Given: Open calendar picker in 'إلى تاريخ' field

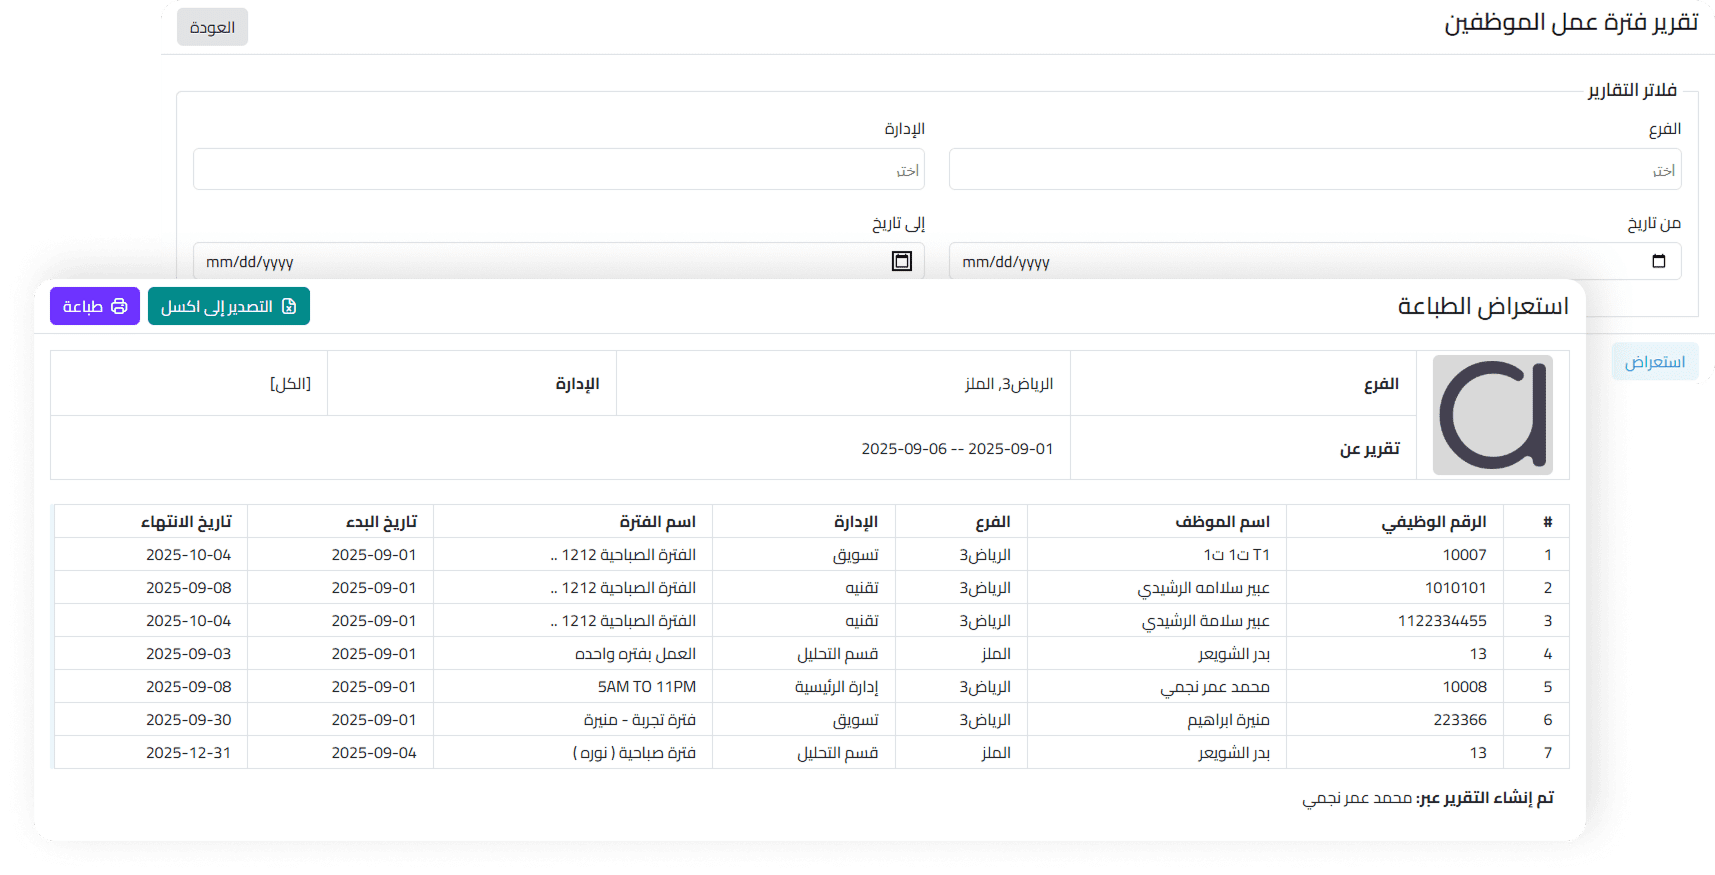Looking at the screenshot, I should pos(901,262).
